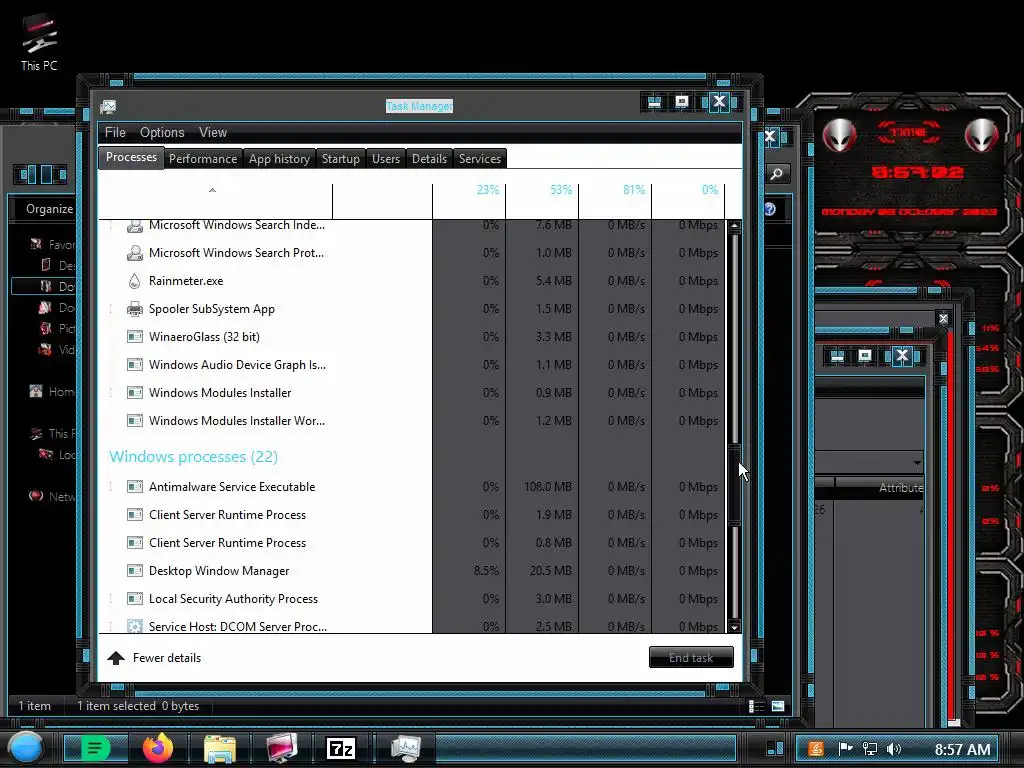Click the End task button
The height and width of the screenshot is (768, 1024).
click(691, 658)
